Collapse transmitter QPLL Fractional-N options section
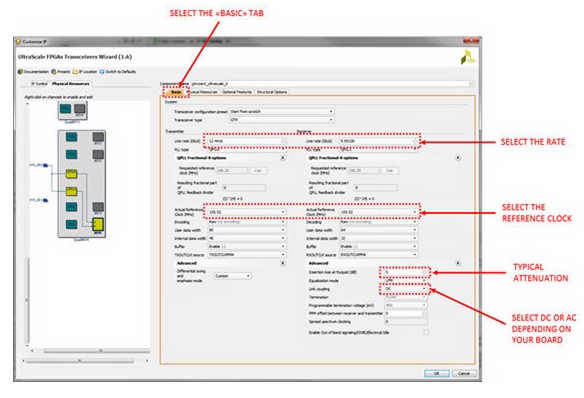This screenshot has height=398, width=584. click(283, 158)
